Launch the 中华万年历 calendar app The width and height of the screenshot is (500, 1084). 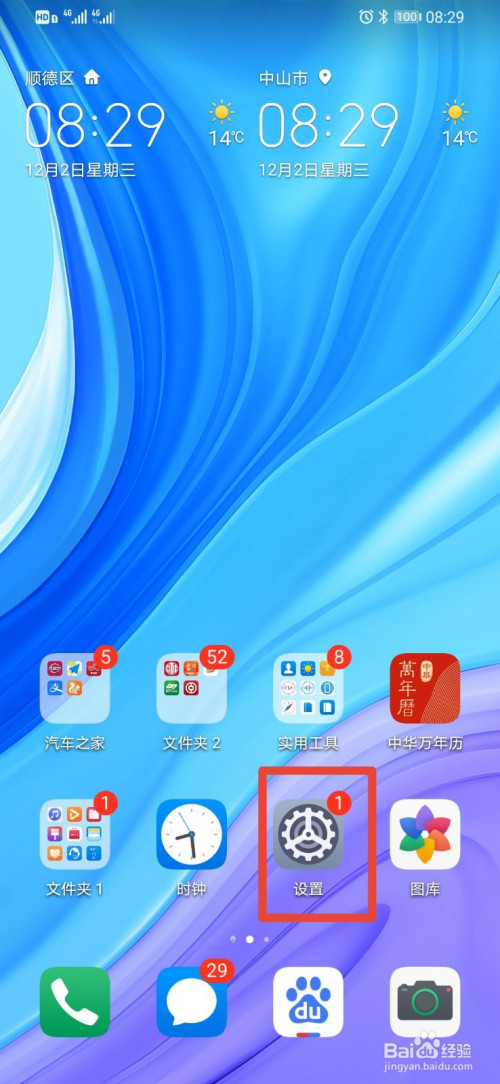(x=425, y=688)
